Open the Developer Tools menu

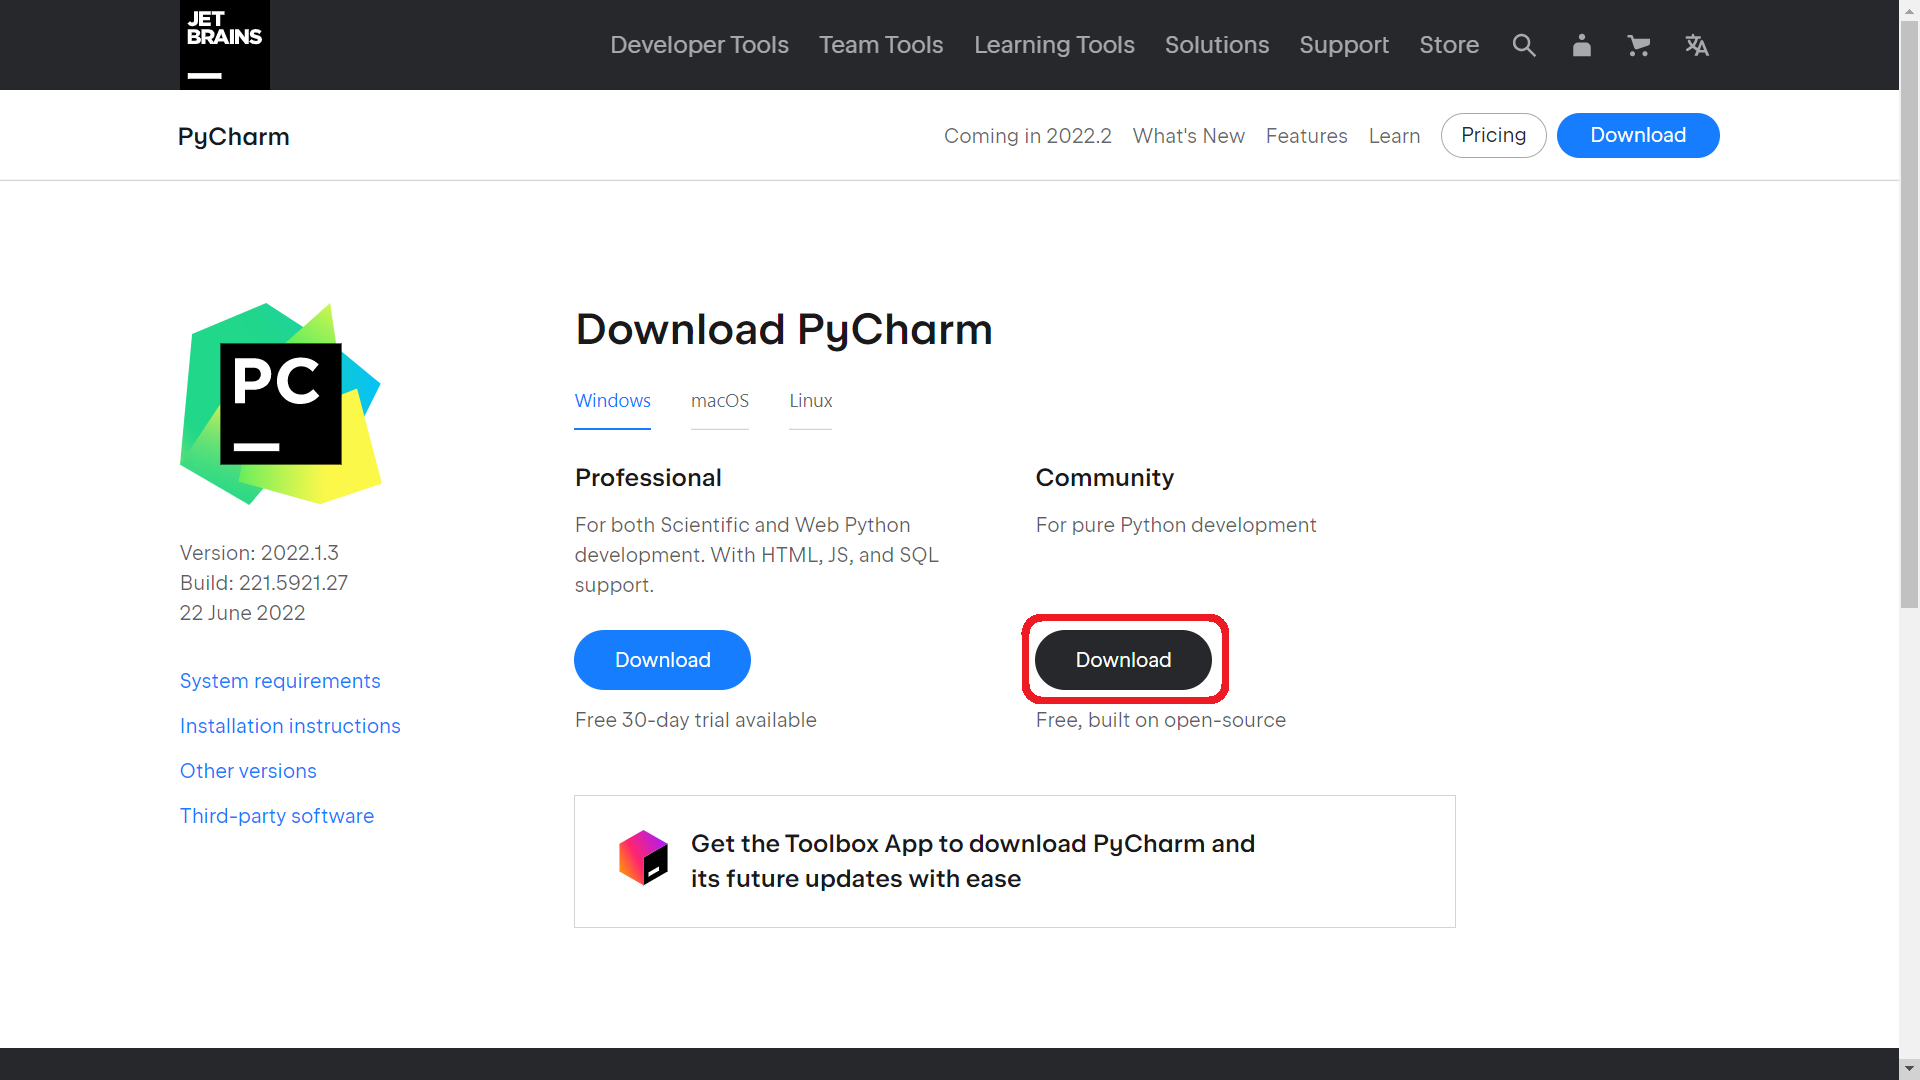(x=699, y=45)
